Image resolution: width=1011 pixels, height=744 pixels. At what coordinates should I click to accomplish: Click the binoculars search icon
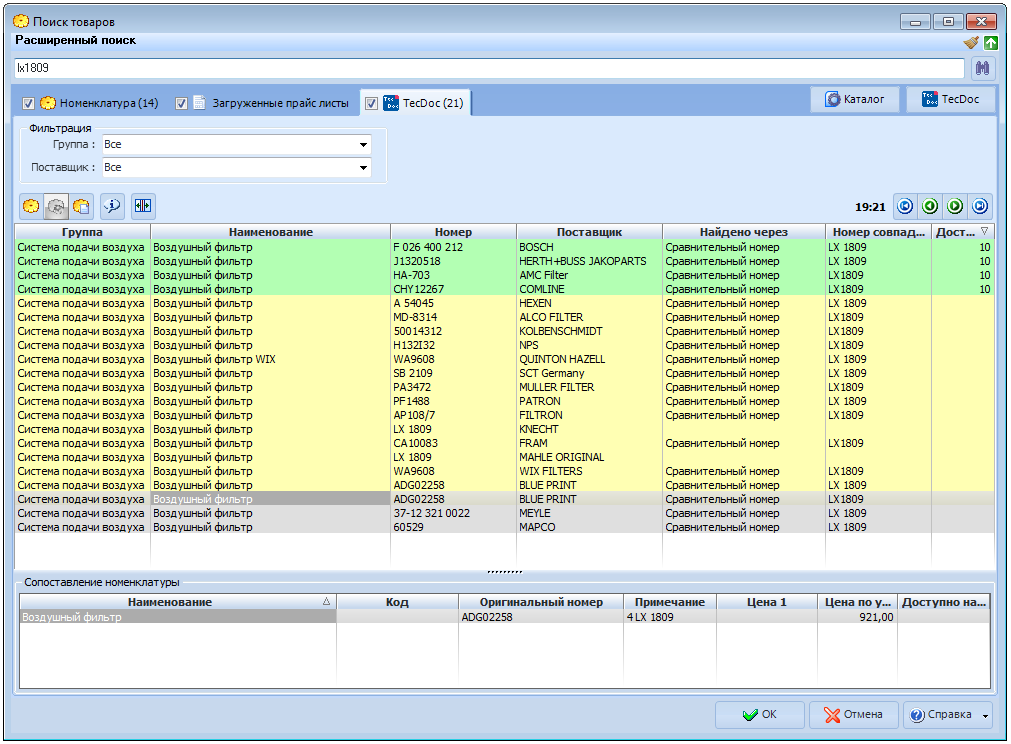click(982, 68)
